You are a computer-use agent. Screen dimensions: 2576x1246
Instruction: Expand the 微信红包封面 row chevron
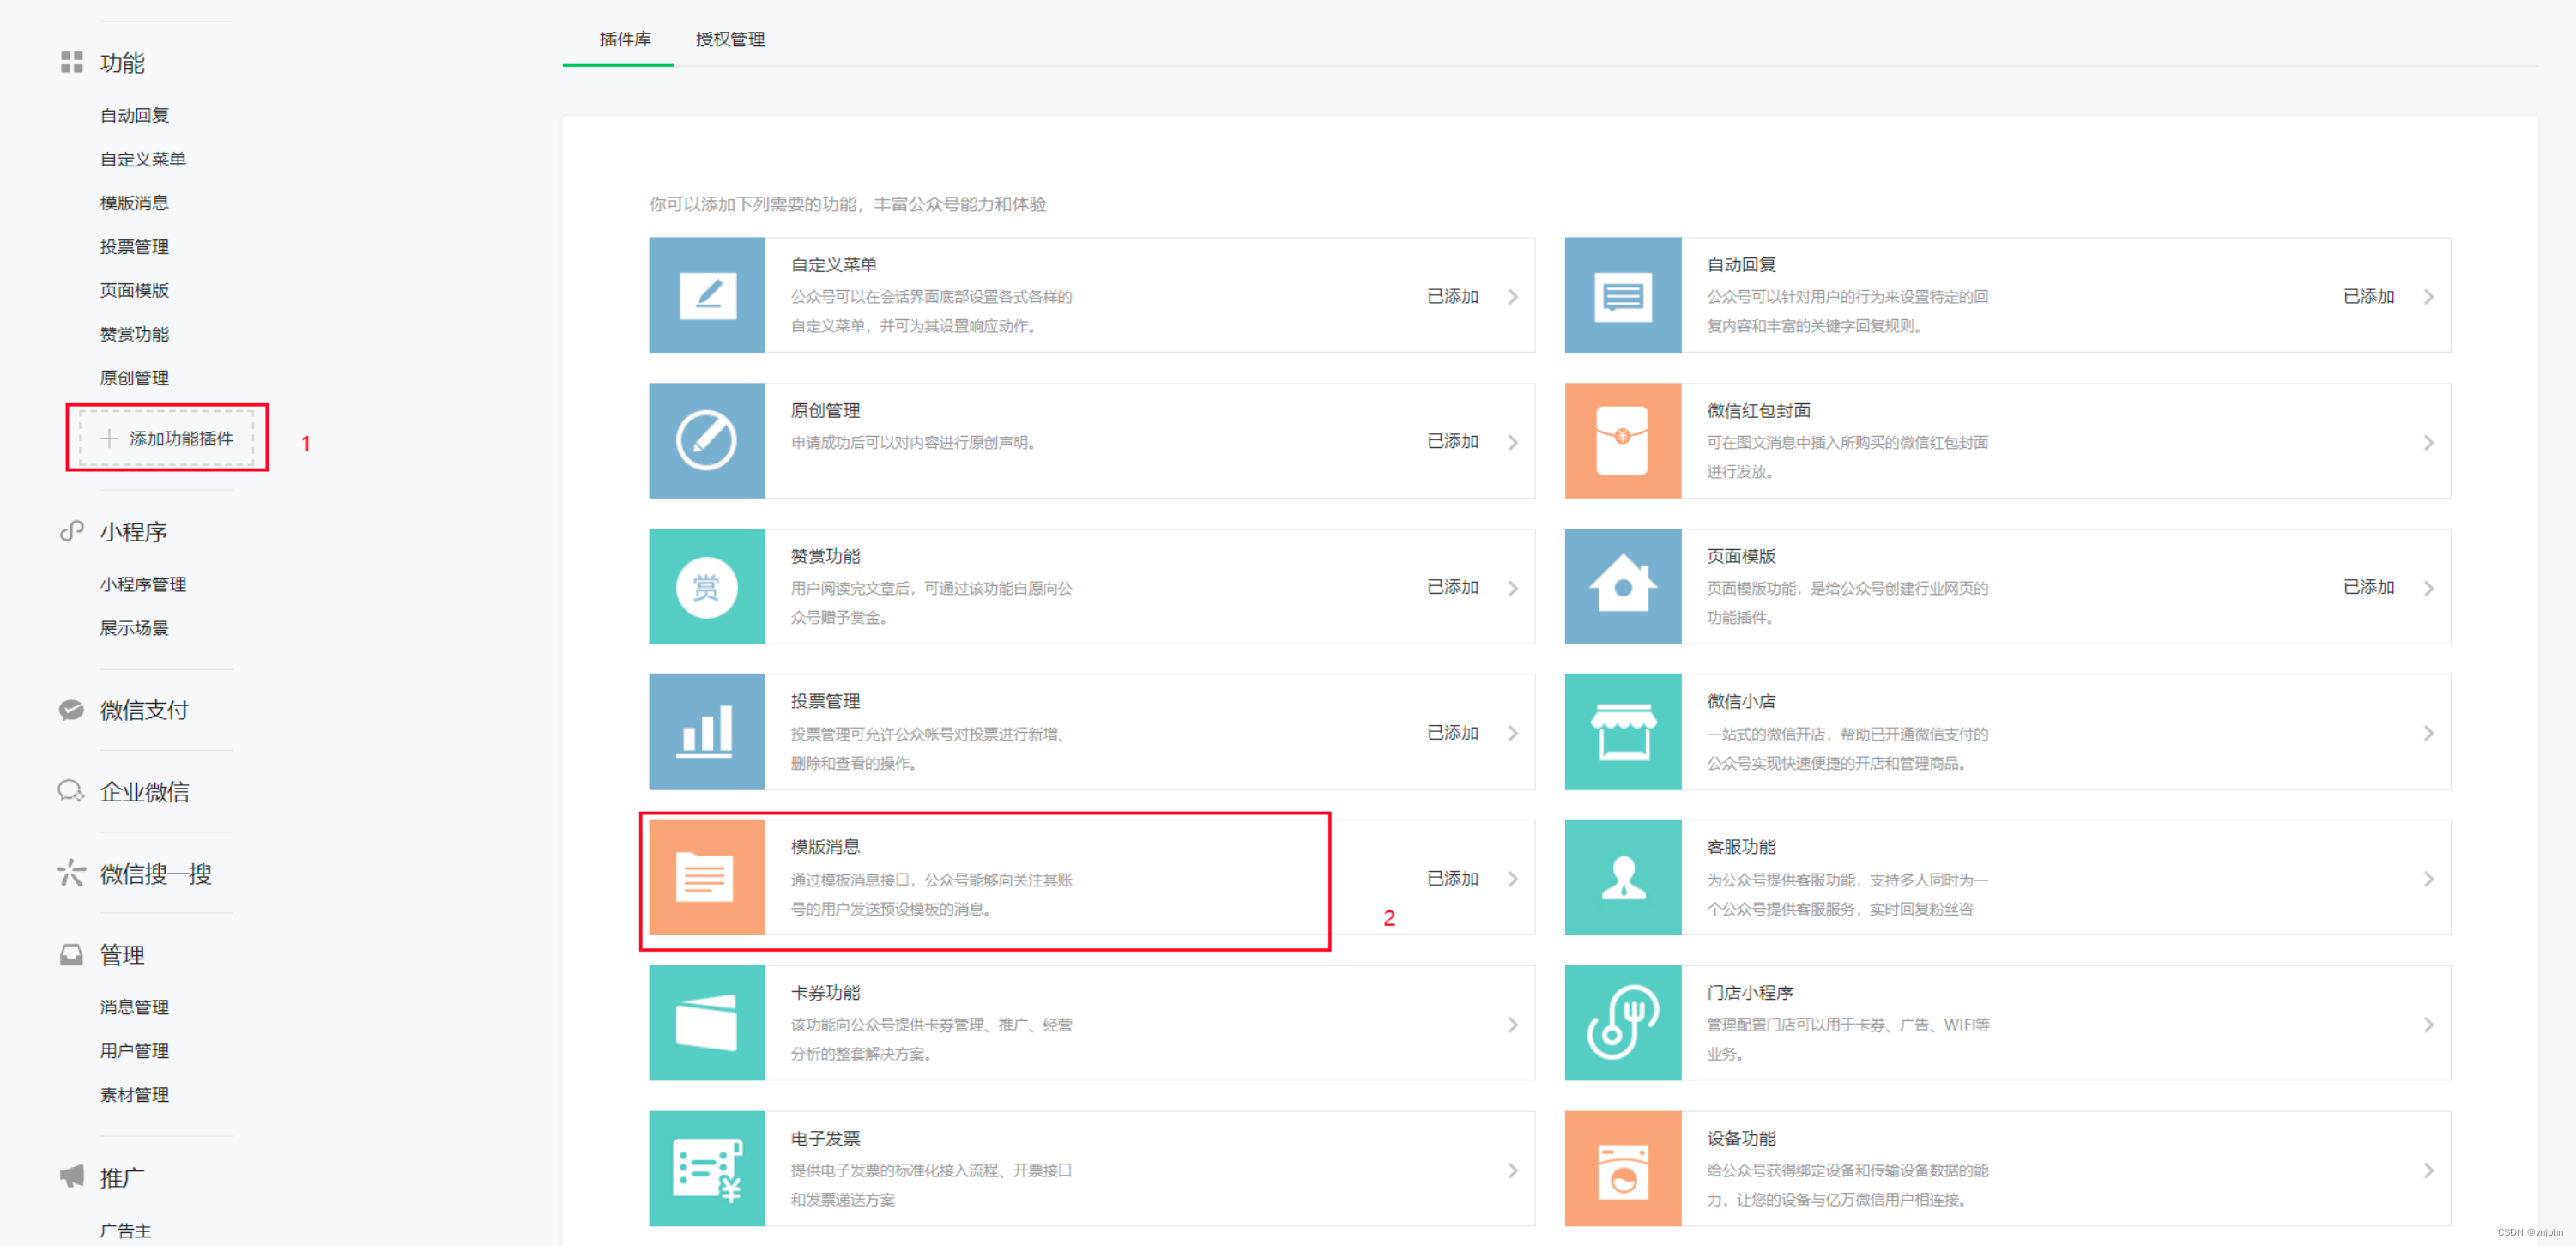click(x=2429, y=442)
